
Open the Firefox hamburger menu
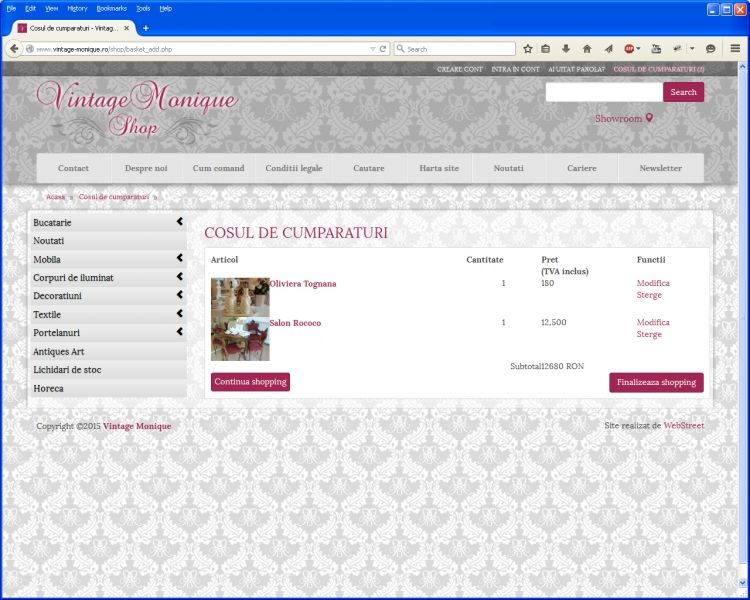point(735,48)
